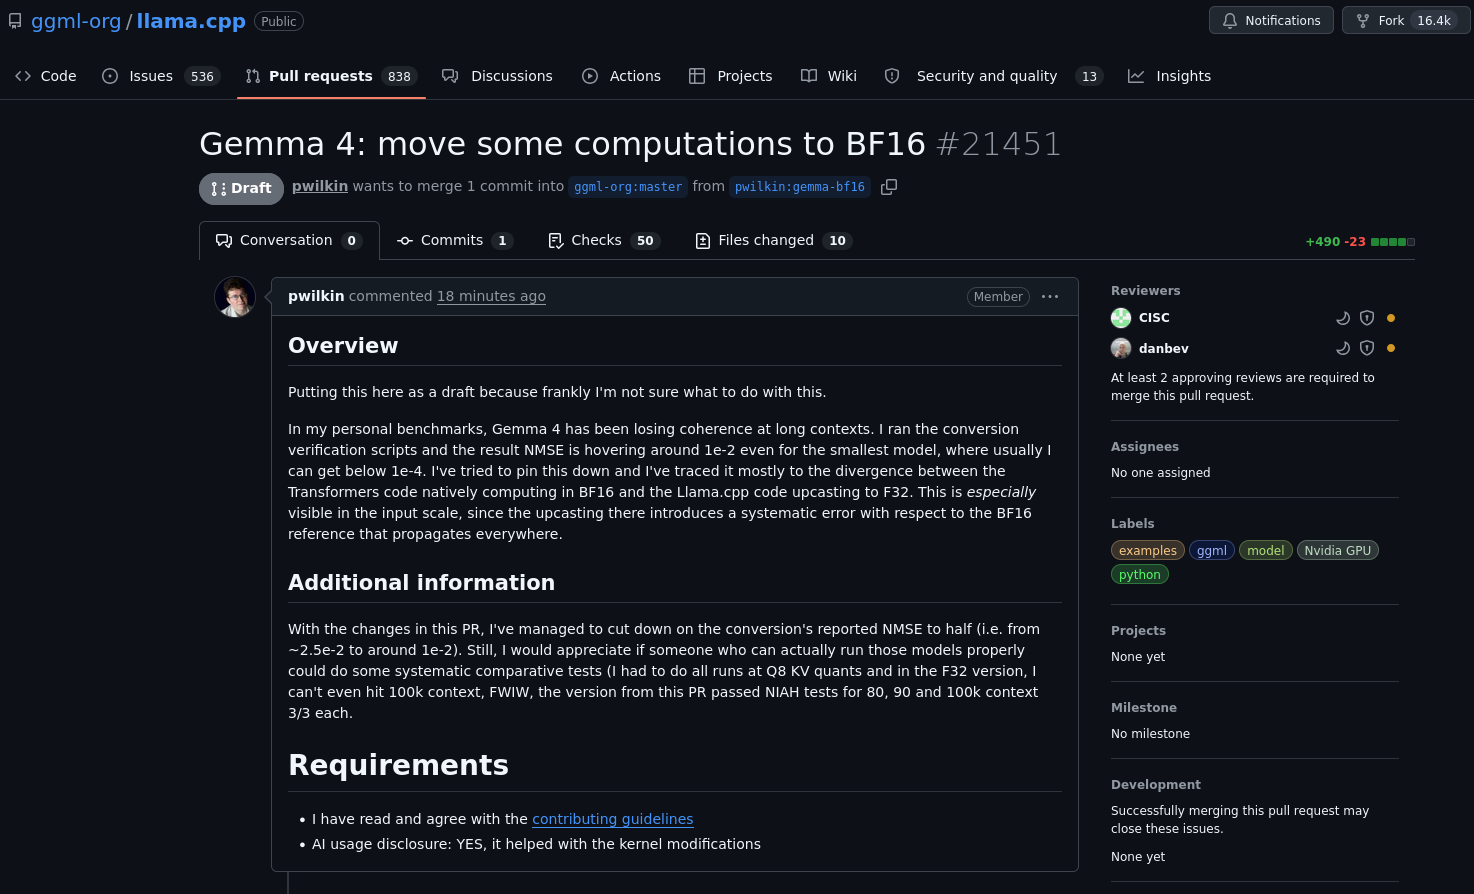
Task: Click pwilkin in the merge description line
Action: click(320, 186)
